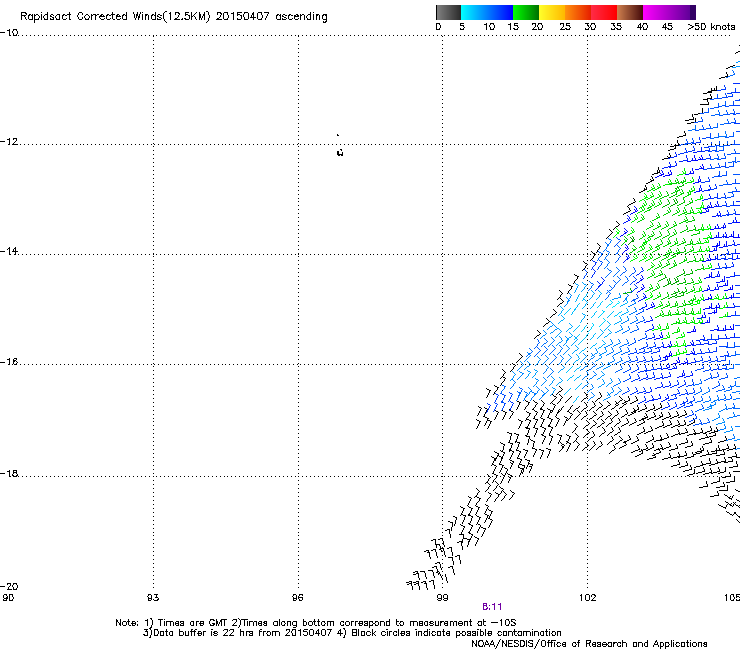
Task: Click the red 30-35 knots legend segment
Action: pos(604,12)
